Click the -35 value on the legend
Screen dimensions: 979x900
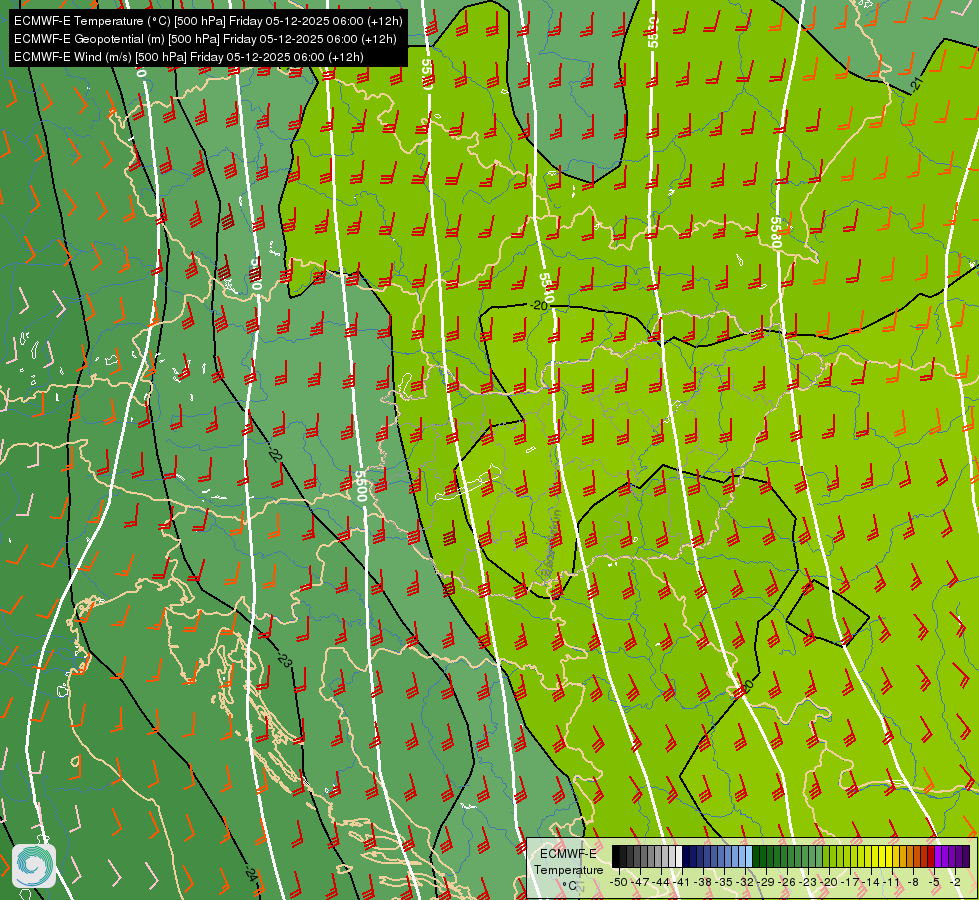724,882
